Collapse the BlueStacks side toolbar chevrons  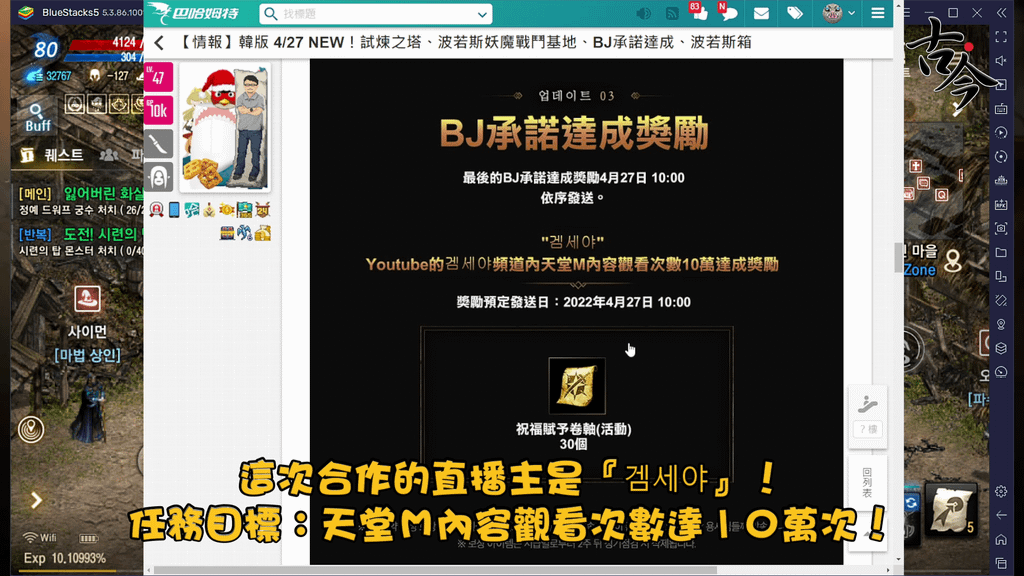click(x=1001, y=13)
